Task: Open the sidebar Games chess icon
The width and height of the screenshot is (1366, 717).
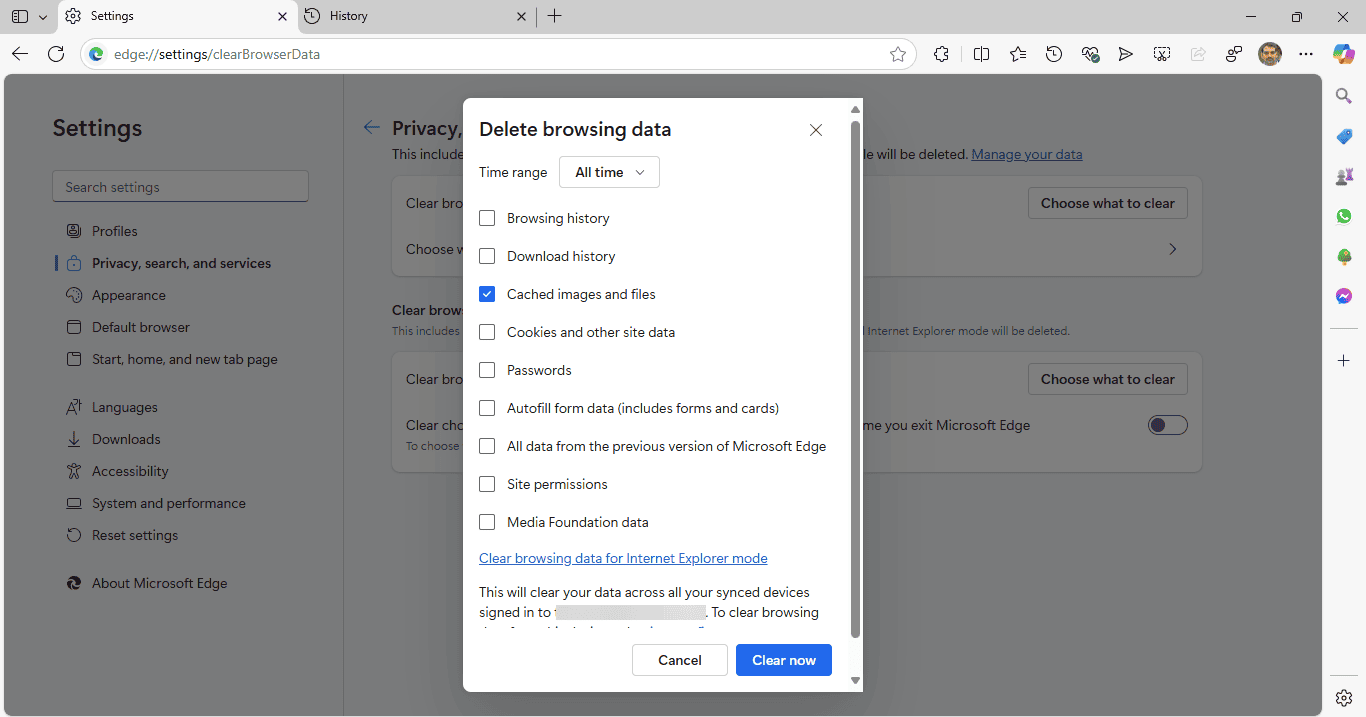Action: pyautogui.click(x=1344, y=176)
